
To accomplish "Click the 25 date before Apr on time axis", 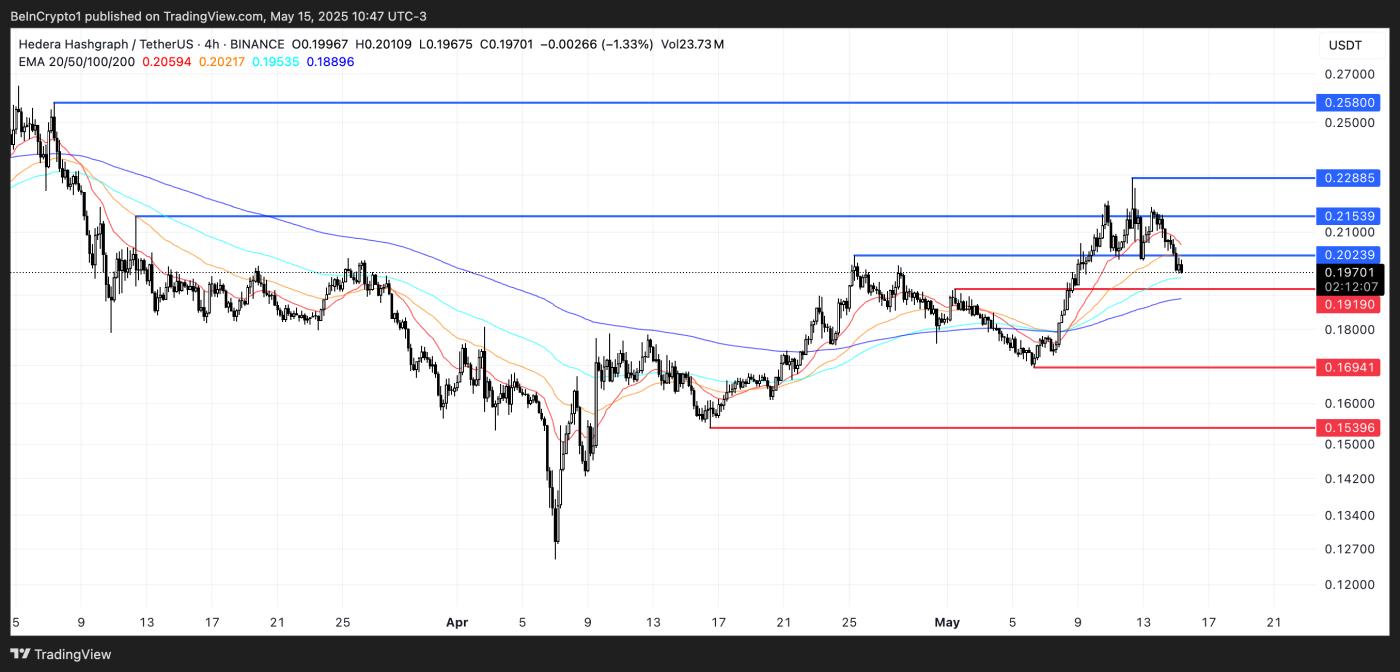I will click(342, 622).
